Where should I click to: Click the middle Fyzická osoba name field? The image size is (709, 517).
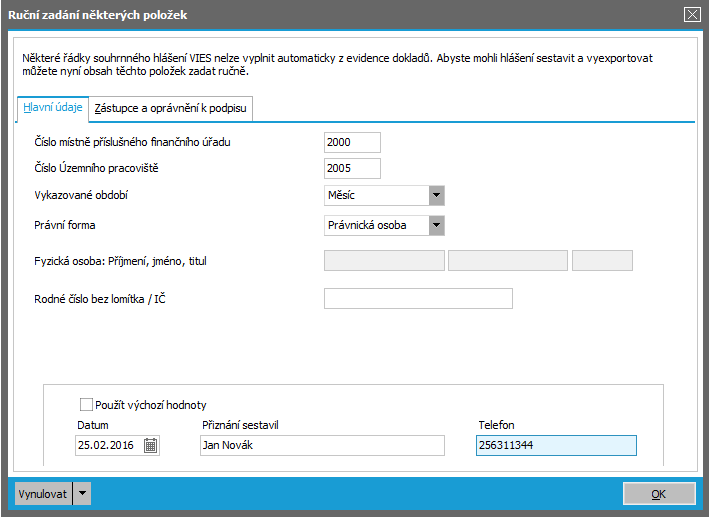click(508, 261)
